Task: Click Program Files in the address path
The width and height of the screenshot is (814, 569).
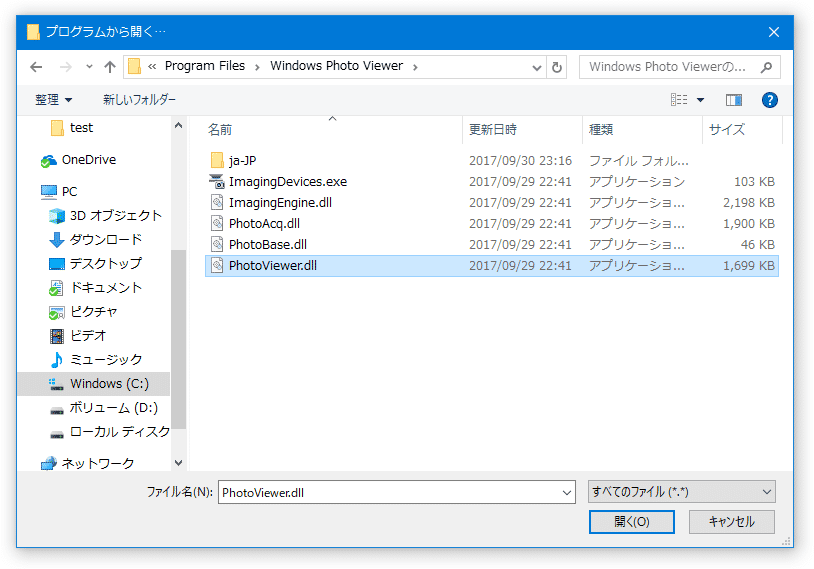Action: (x=205, y=66)
